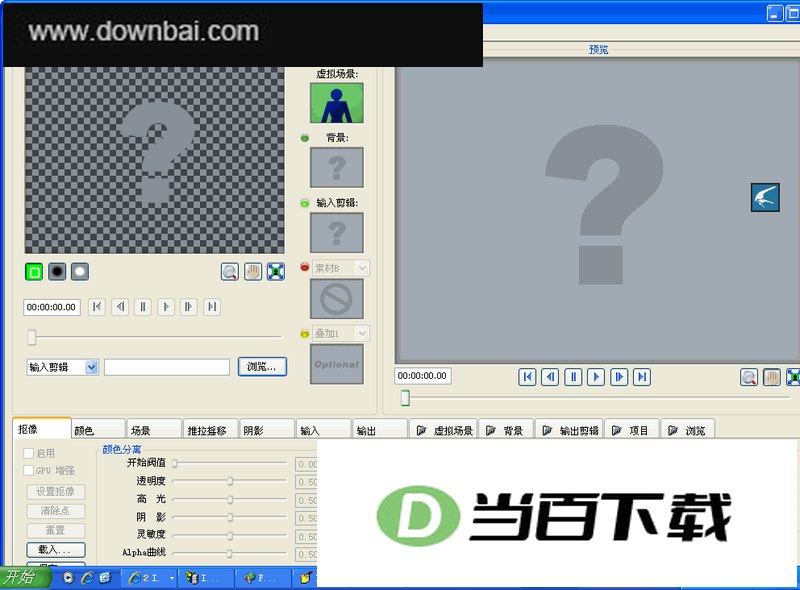Click the 灵敏度 slider

pos(230,535)
